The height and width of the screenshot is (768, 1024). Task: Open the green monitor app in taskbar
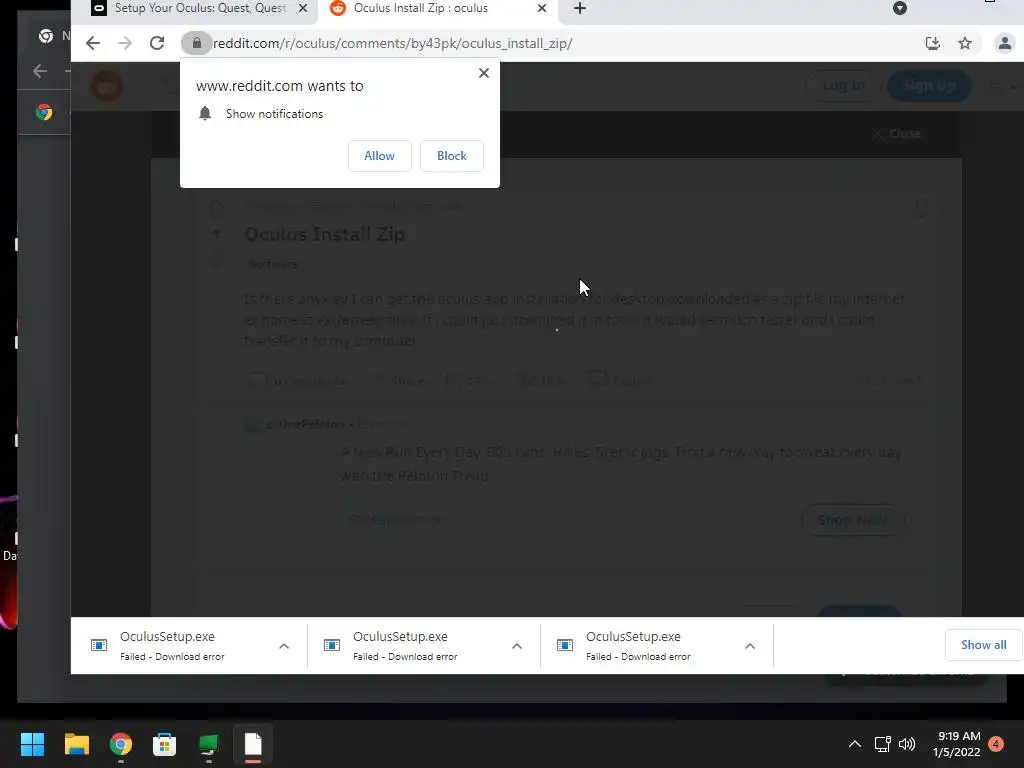pos(209,744)
